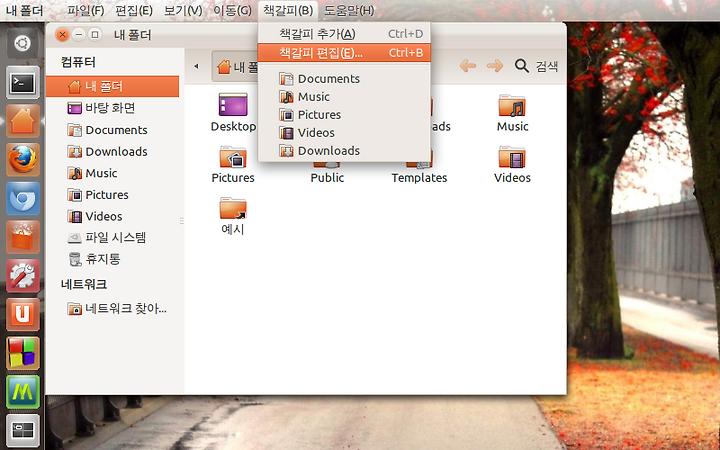Open the 파일(F) menu
Screen dimensions: 720x450
pyautogui.click(x=85, y=10)
